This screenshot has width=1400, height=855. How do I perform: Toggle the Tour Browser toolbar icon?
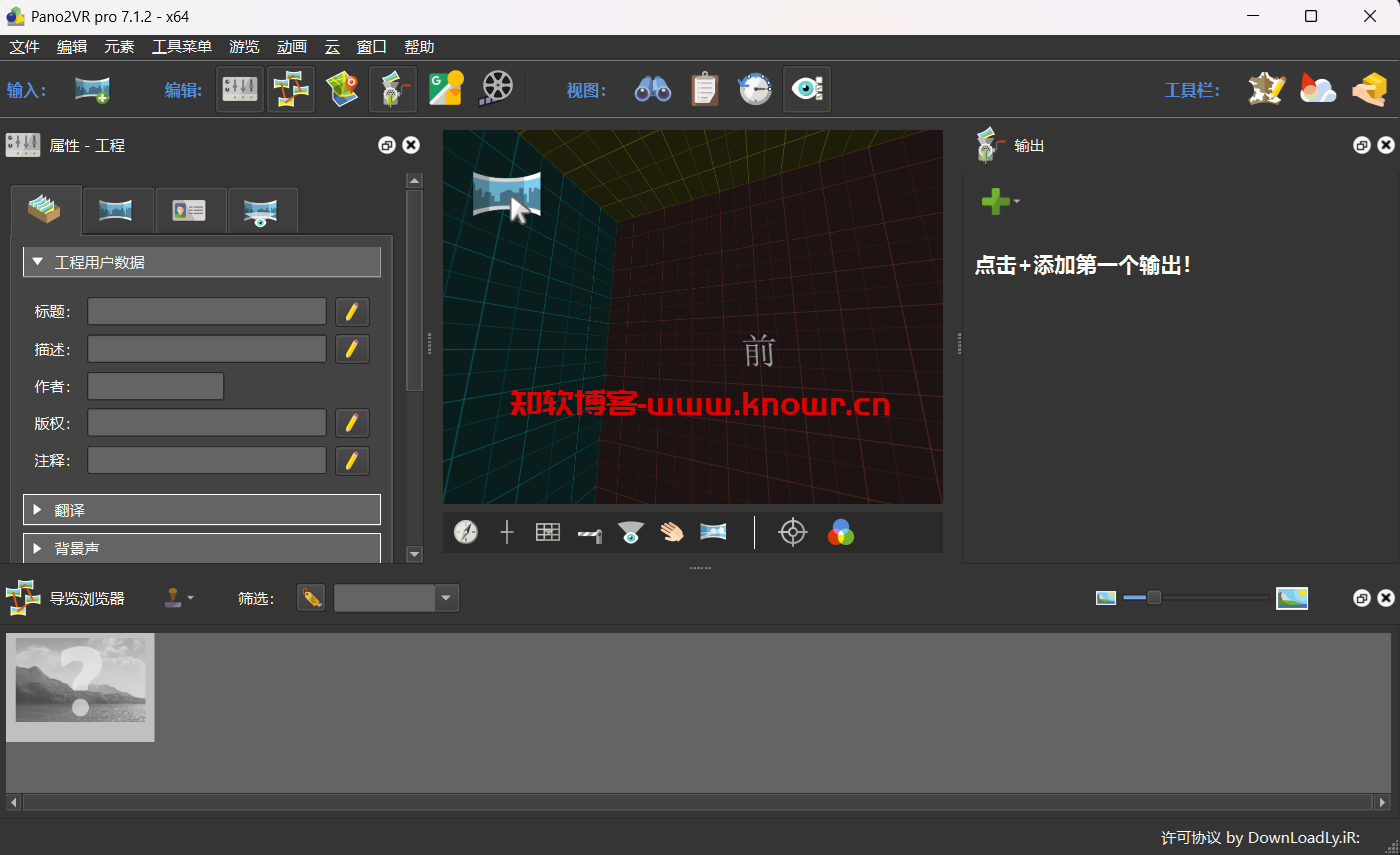pyautogui.click(x=291, y=89)
